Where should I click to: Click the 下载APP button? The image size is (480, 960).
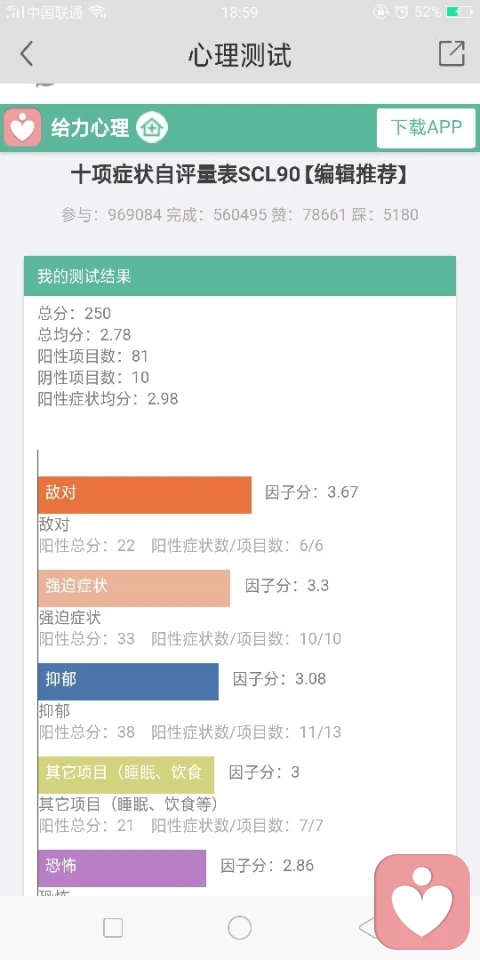pos(426,128)
